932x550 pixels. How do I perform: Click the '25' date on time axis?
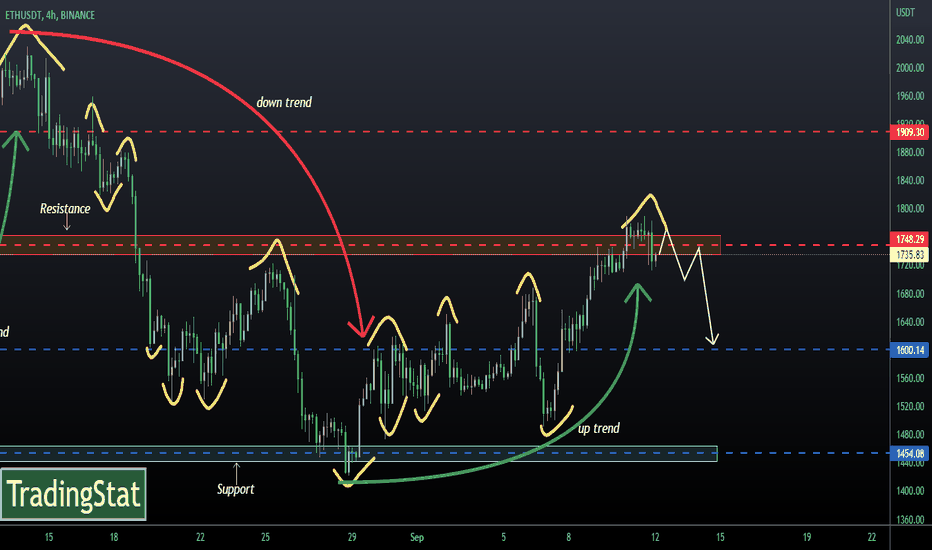(265, 538)
